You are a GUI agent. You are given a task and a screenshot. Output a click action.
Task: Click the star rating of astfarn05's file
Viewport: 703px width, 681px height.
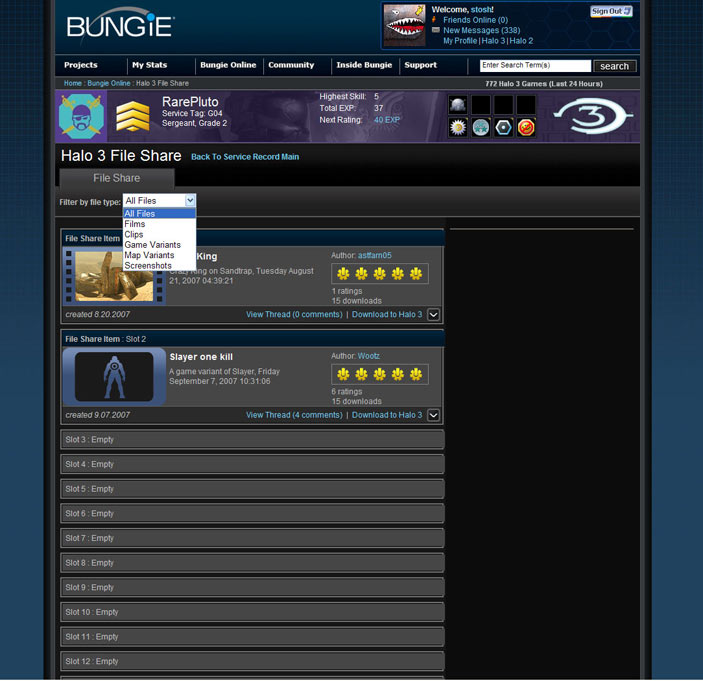[379, 274]
